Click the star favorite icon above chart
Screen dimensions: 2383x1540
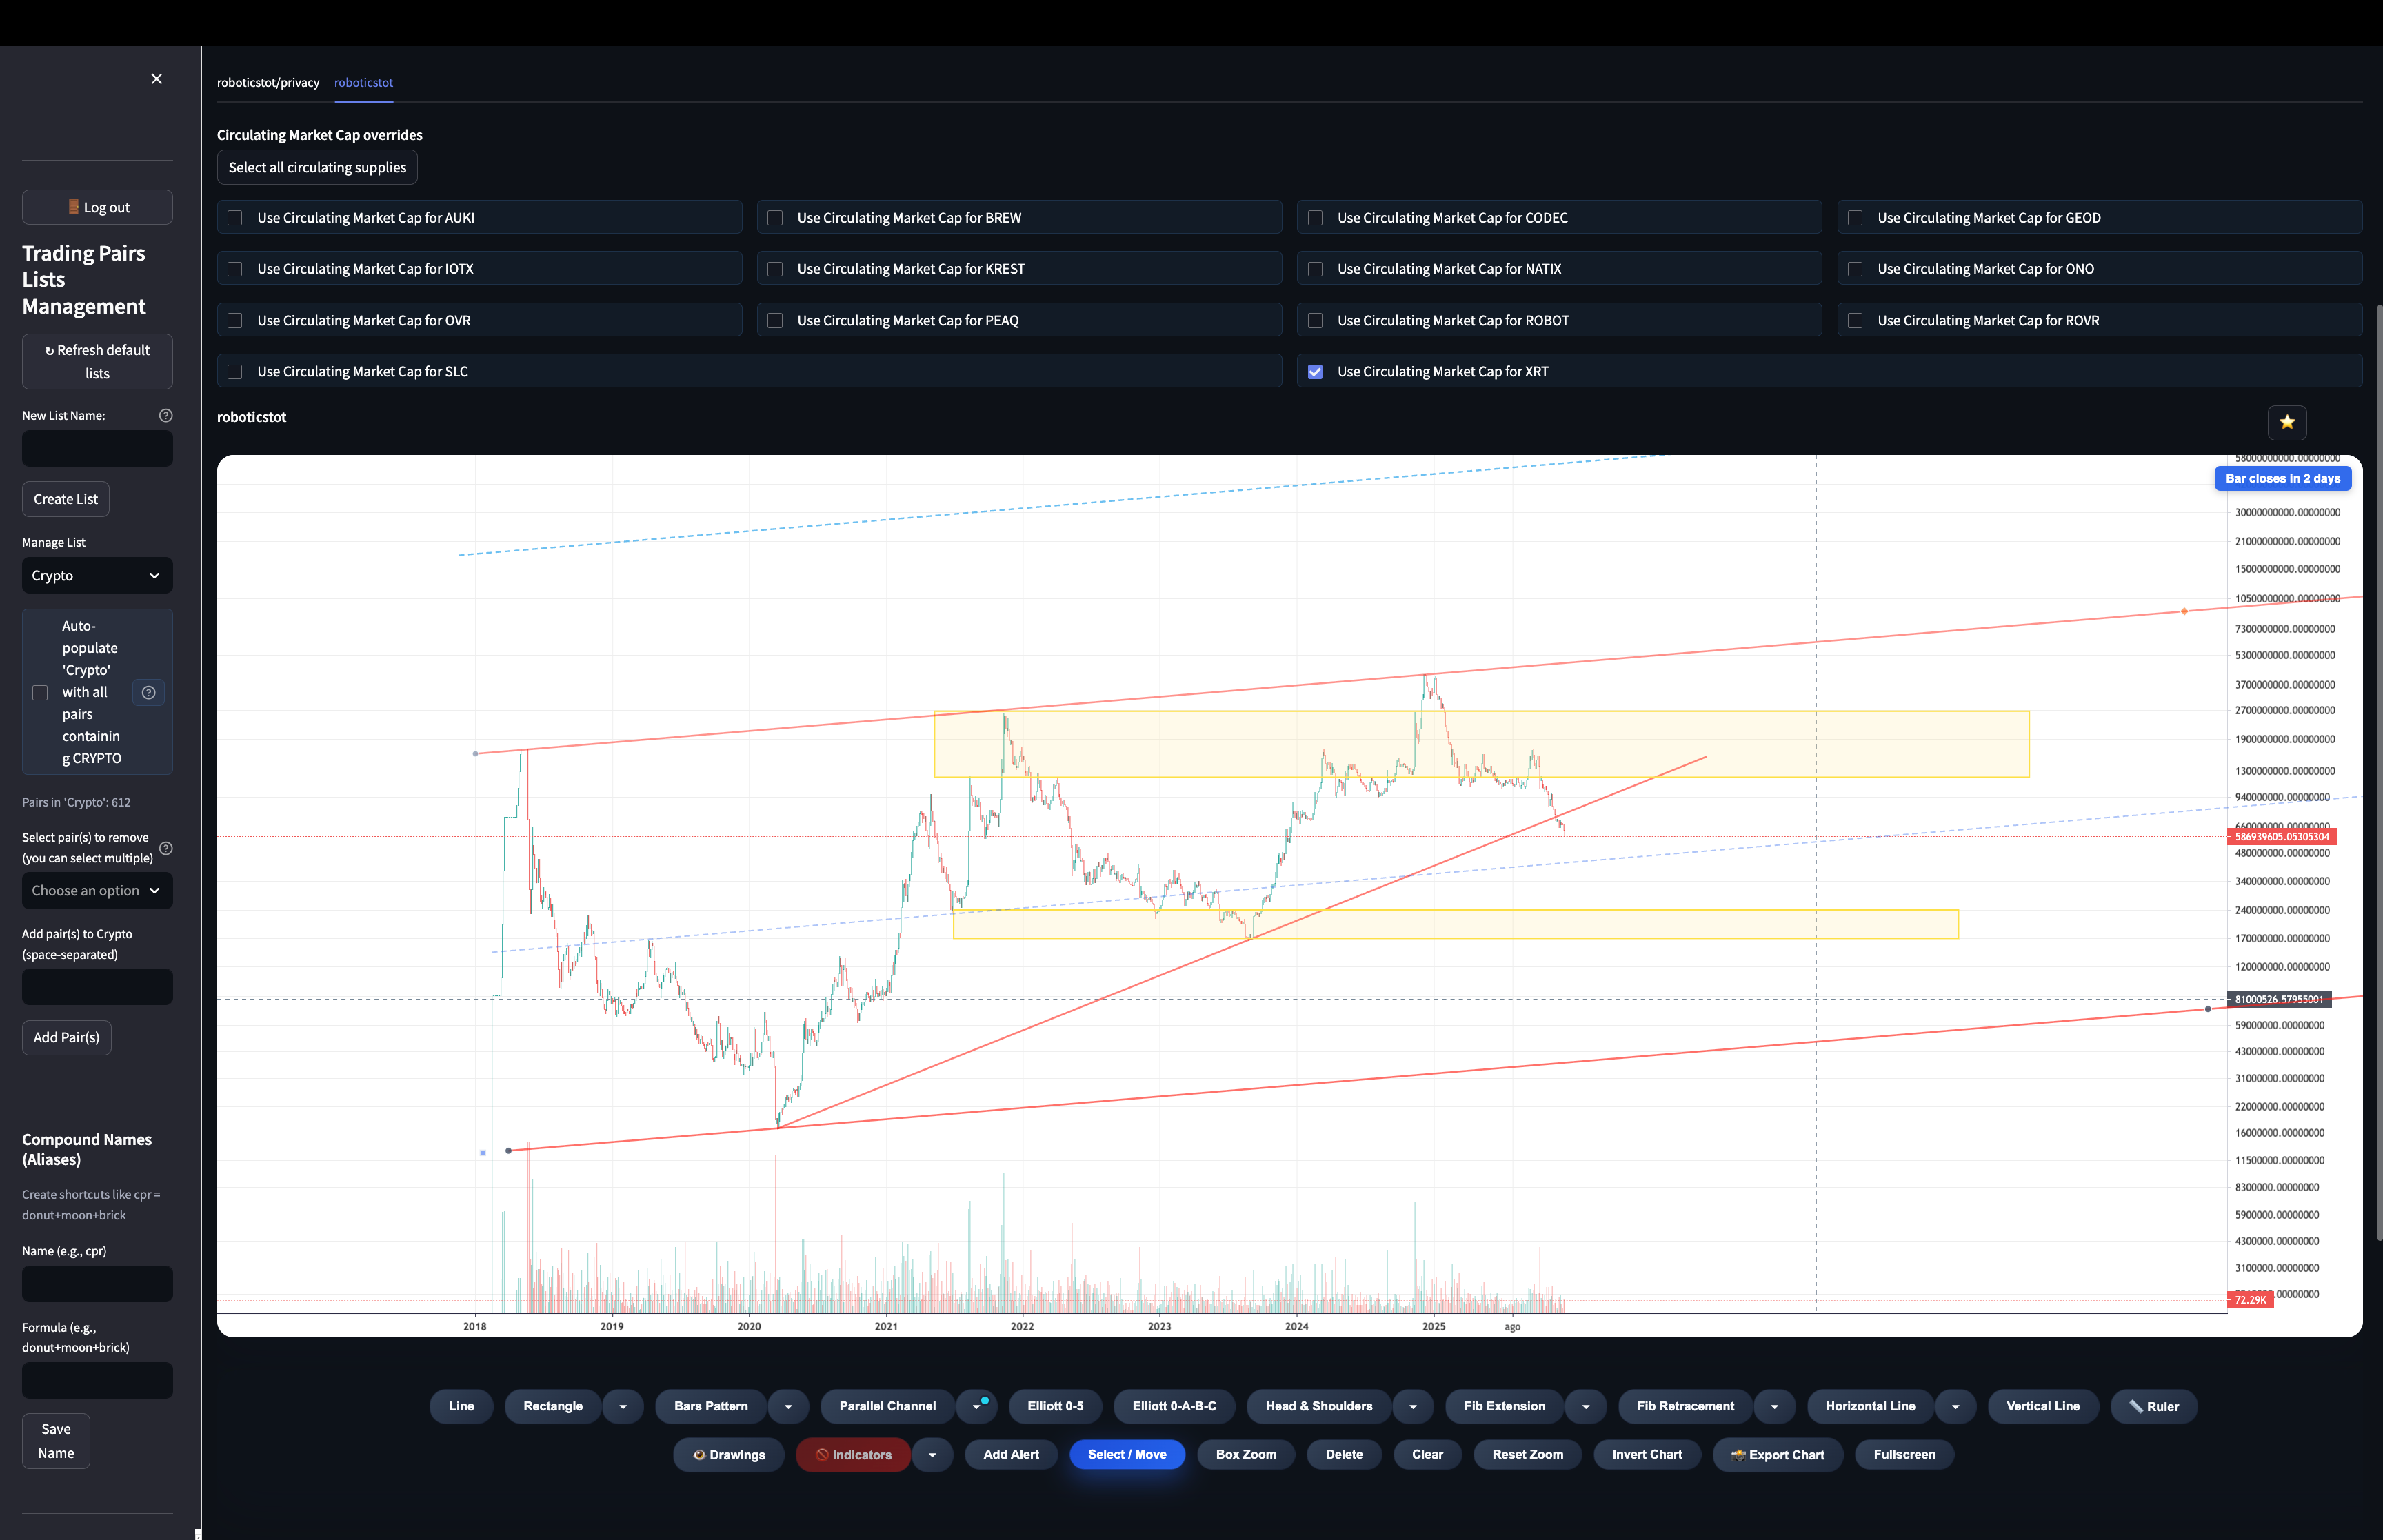click(2286, 422)
